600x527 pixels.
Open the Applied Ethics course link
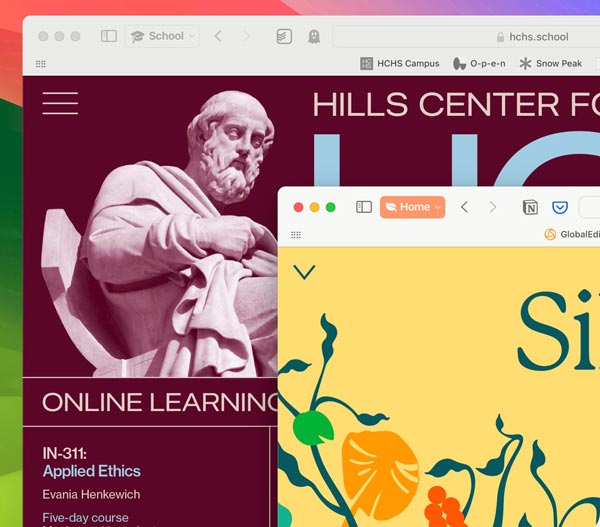click(x=92, y=471)
